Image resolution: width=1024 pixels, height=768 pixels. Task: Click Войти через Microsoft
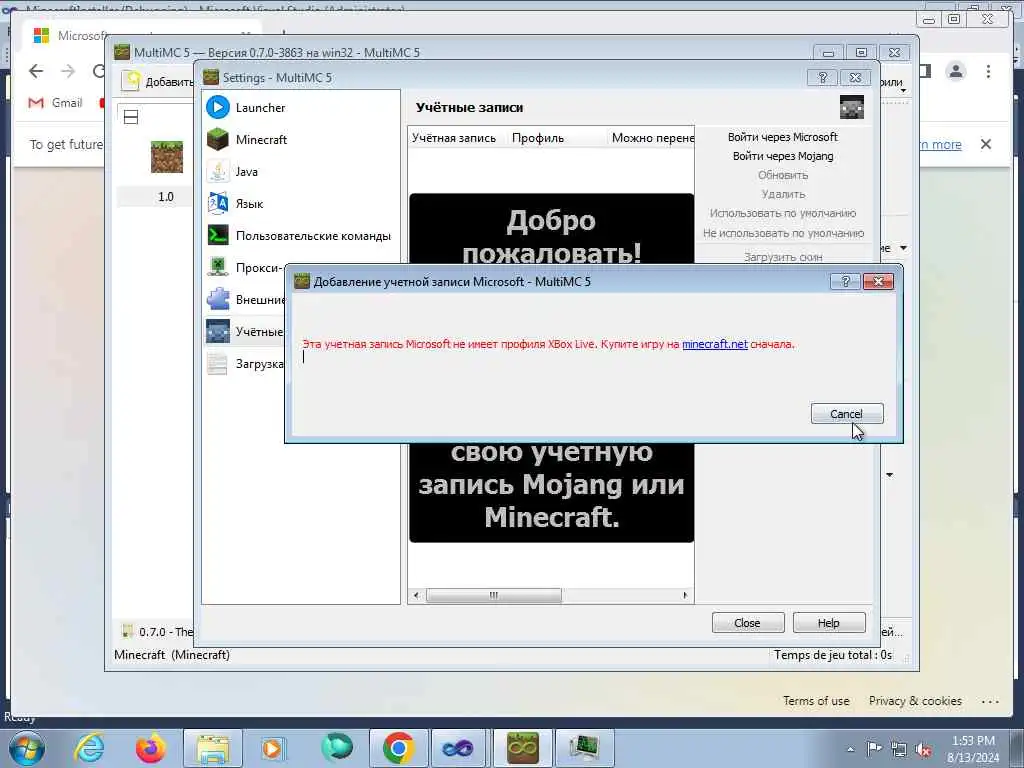[782, 136]
